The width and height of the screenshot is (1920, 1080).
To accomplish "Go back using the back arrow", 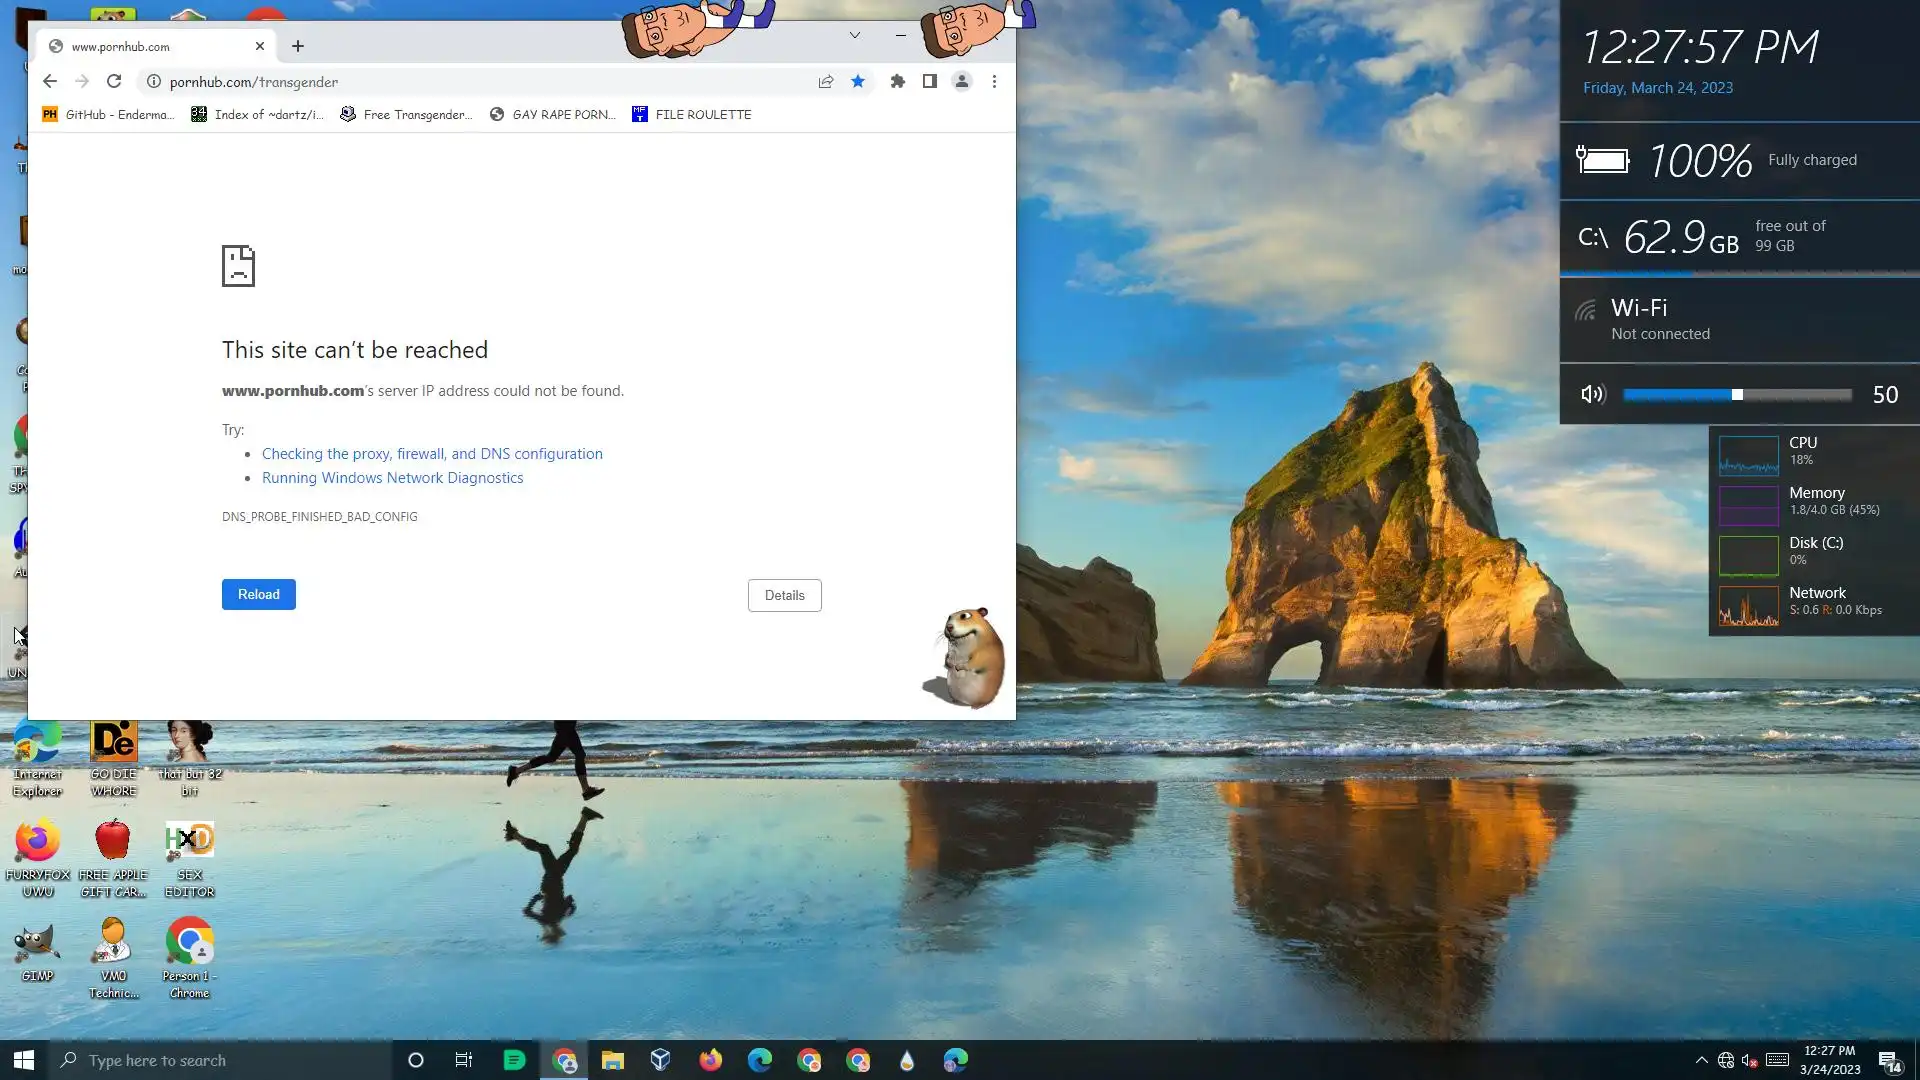I will click(x=50, y=82).
